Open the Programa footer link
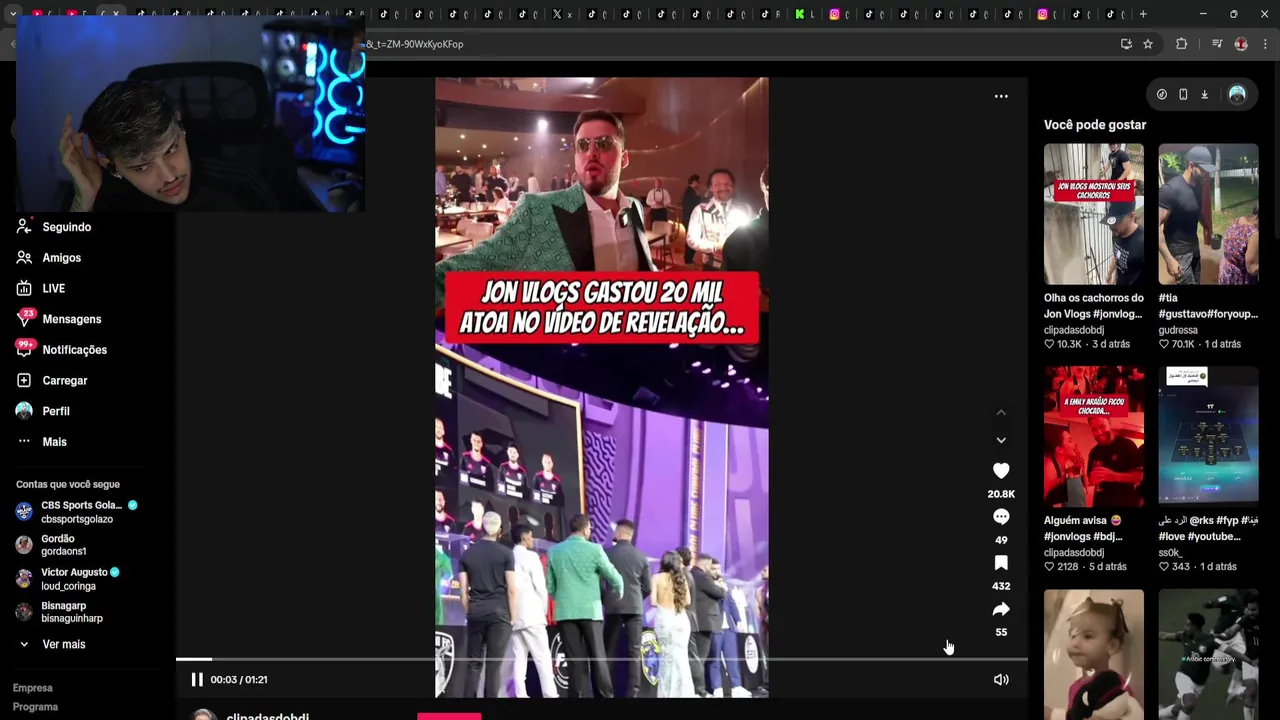This screenshot has width=1280, height=720. 35,707
